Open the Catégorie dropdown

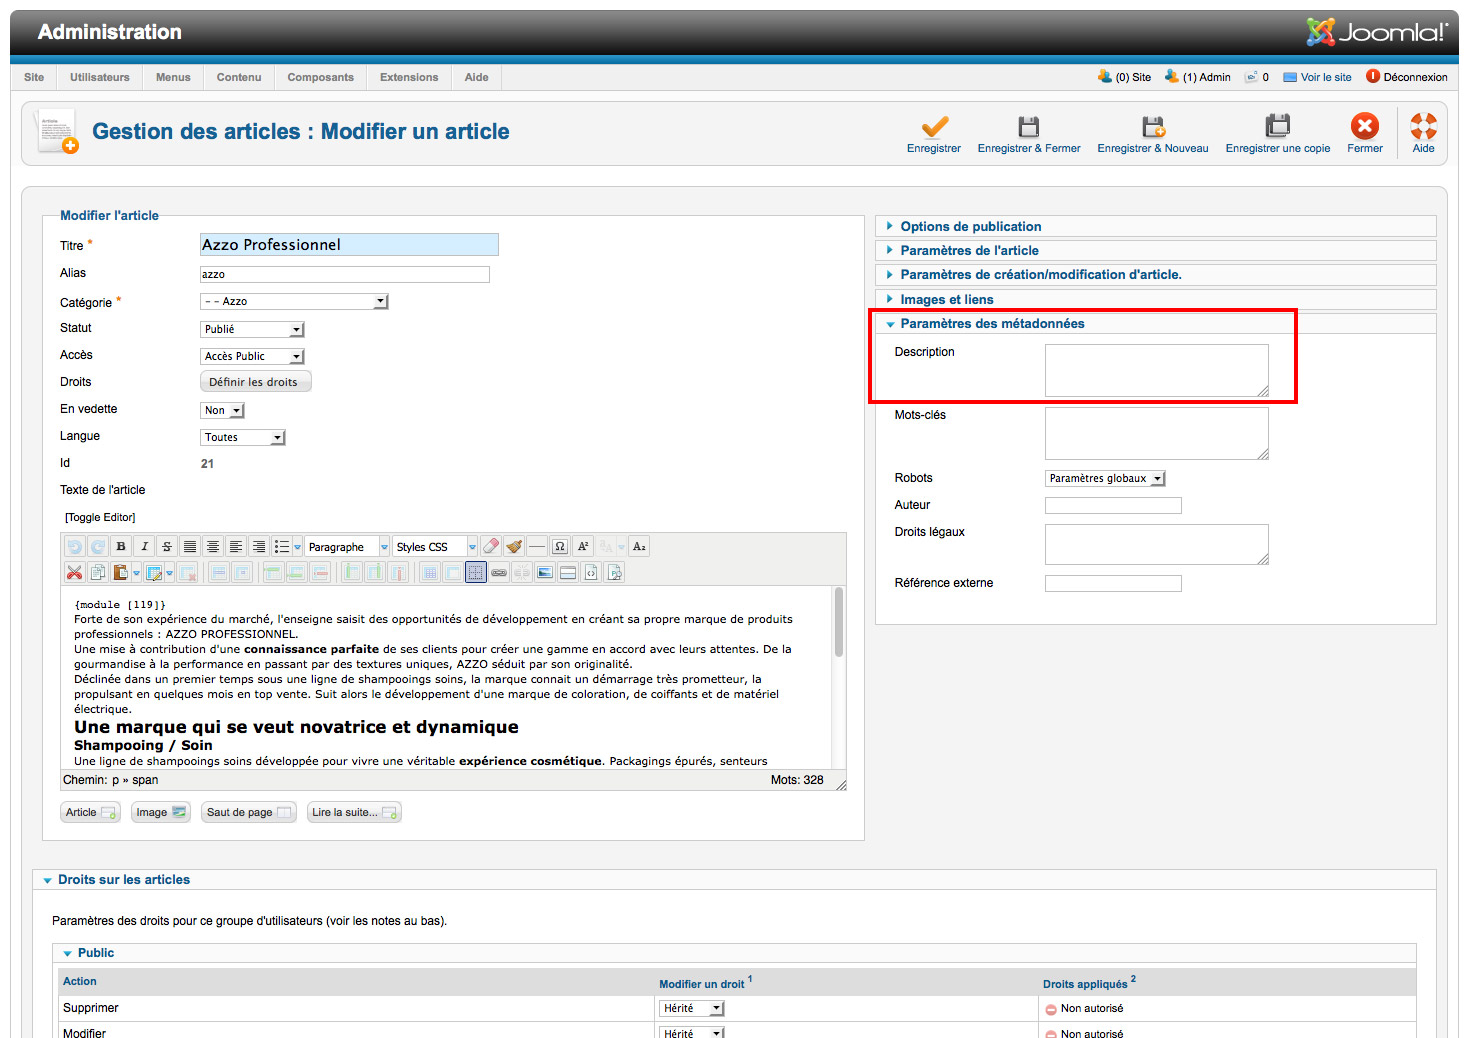click(x=294, y=301)
